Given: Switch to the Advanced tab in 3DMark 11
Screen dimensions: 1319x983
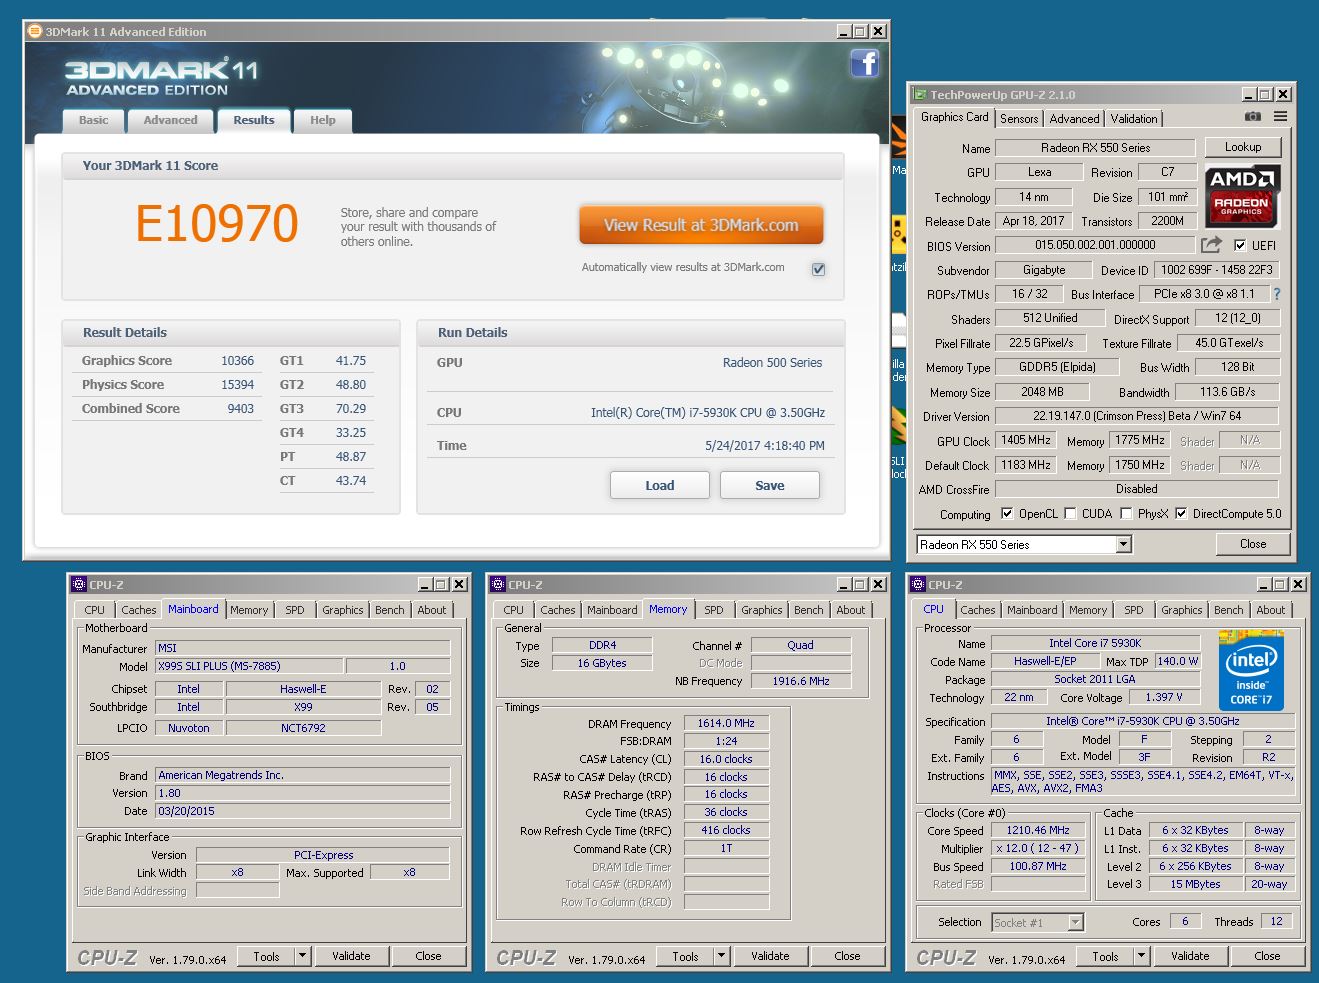Looking at the screenshot, I should tap(170, 120).
